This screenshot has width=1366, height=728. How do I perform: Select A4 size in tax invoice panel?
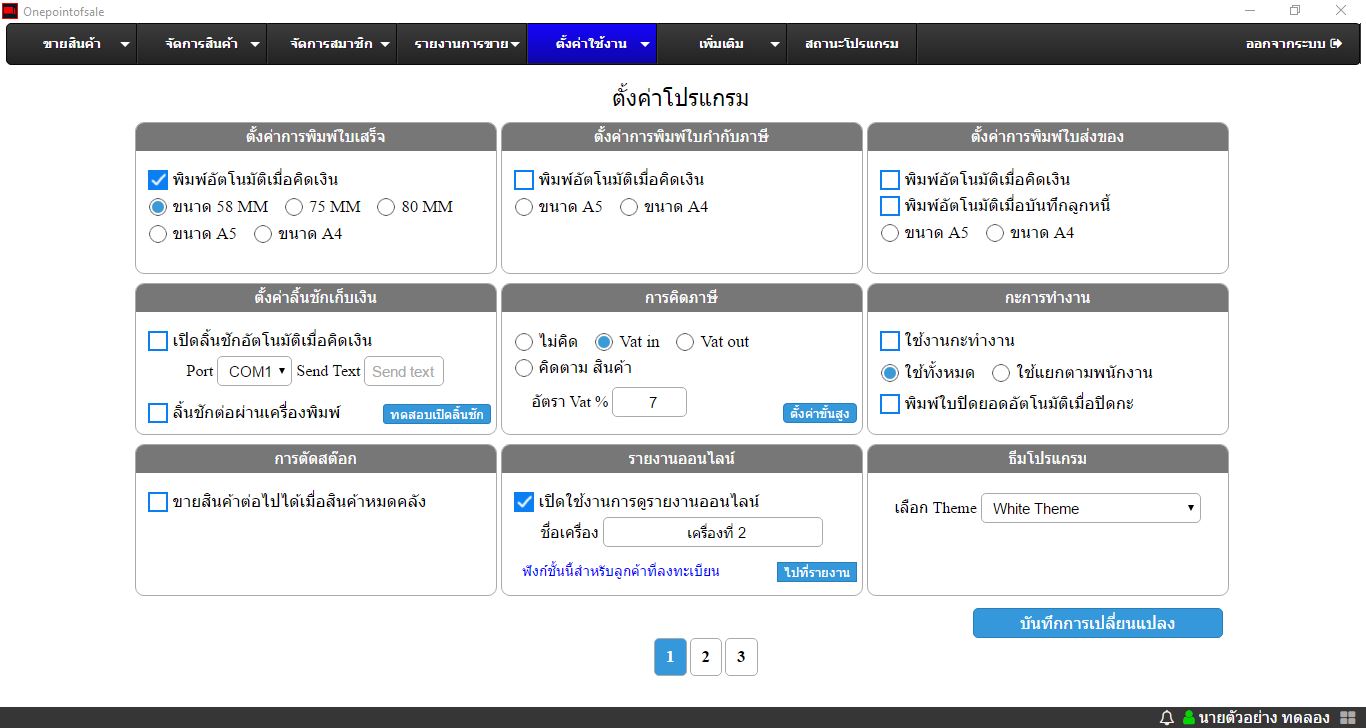point(629,207)
